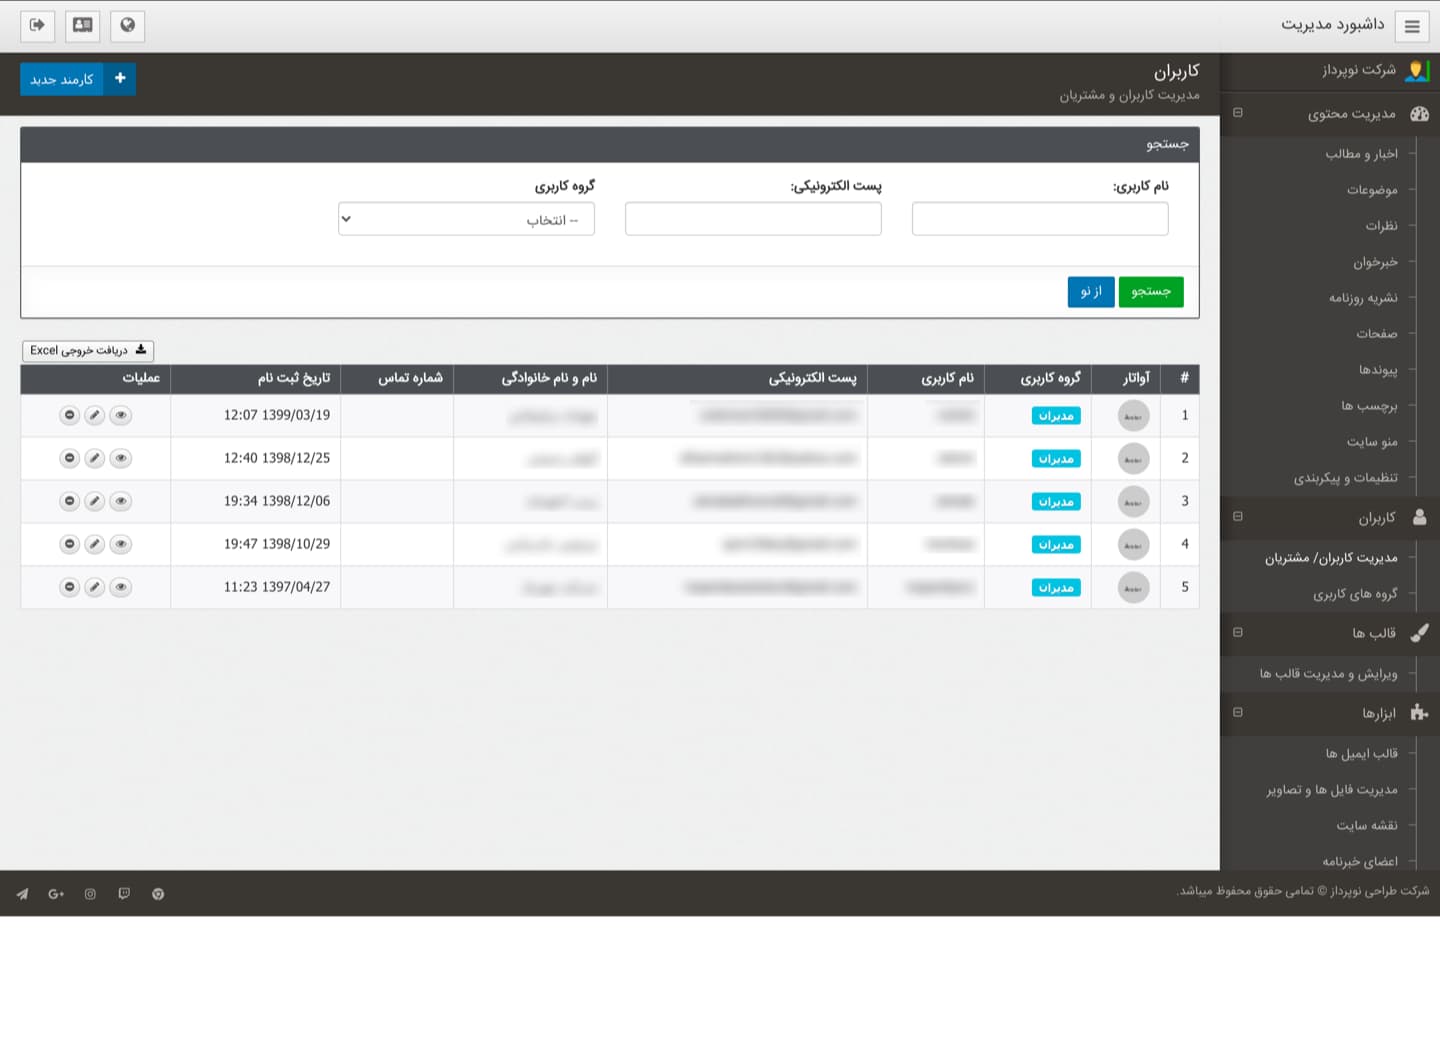The height and width of the screenshot is (1049, 1440).
Task: Click the globe icon in top bar
Action: click(x=127, y=26)
